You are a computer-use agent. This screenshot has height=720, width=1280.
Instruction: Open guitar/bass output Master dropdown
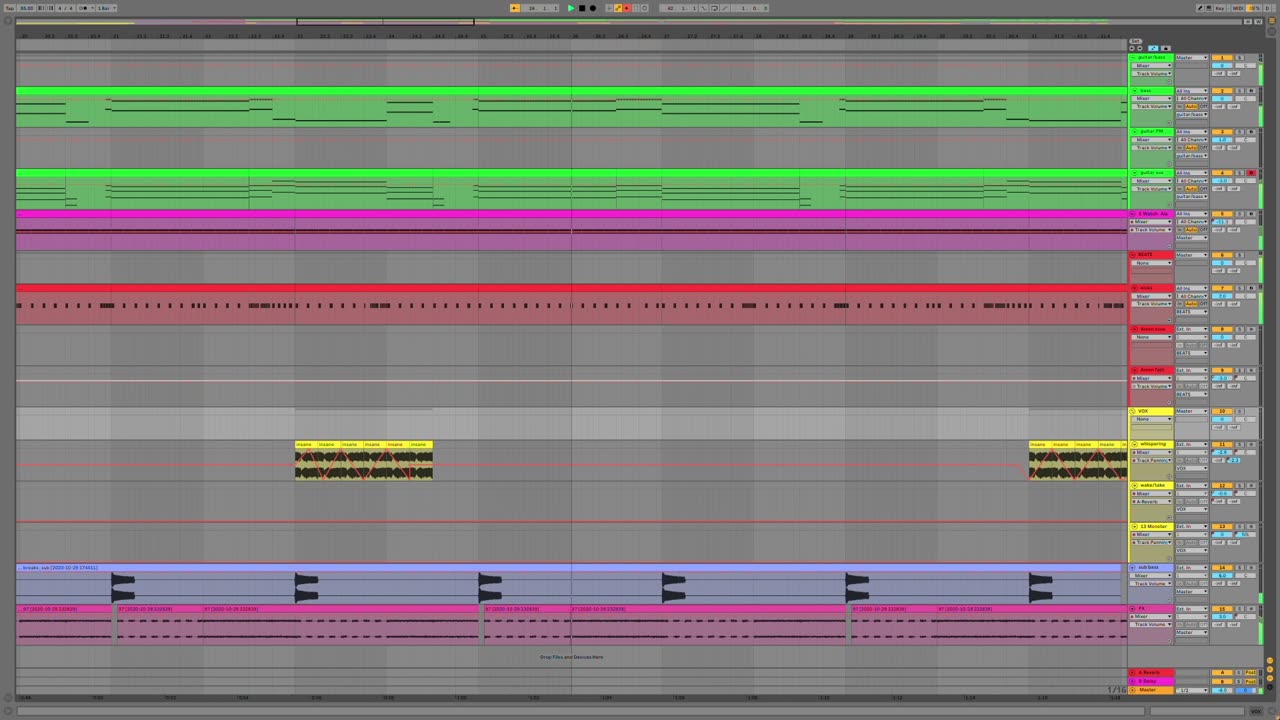1192,58
